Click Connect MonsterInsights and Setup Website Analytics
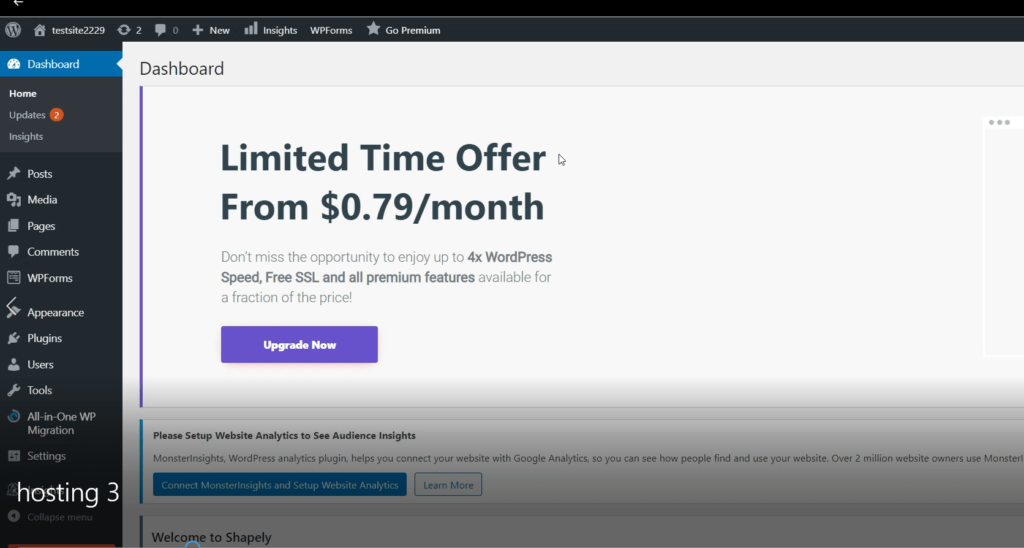The image size is (1024, 548). (280, 485)
